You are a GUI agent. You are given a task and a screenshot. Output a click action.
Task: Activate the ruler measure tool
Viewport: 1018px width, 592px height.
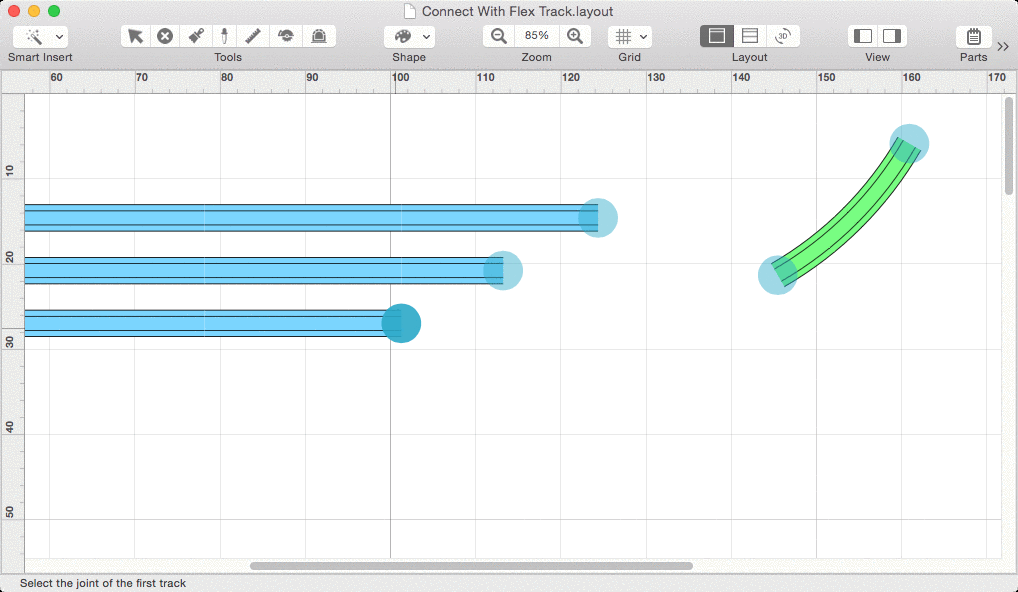click(x=254, y=36)
